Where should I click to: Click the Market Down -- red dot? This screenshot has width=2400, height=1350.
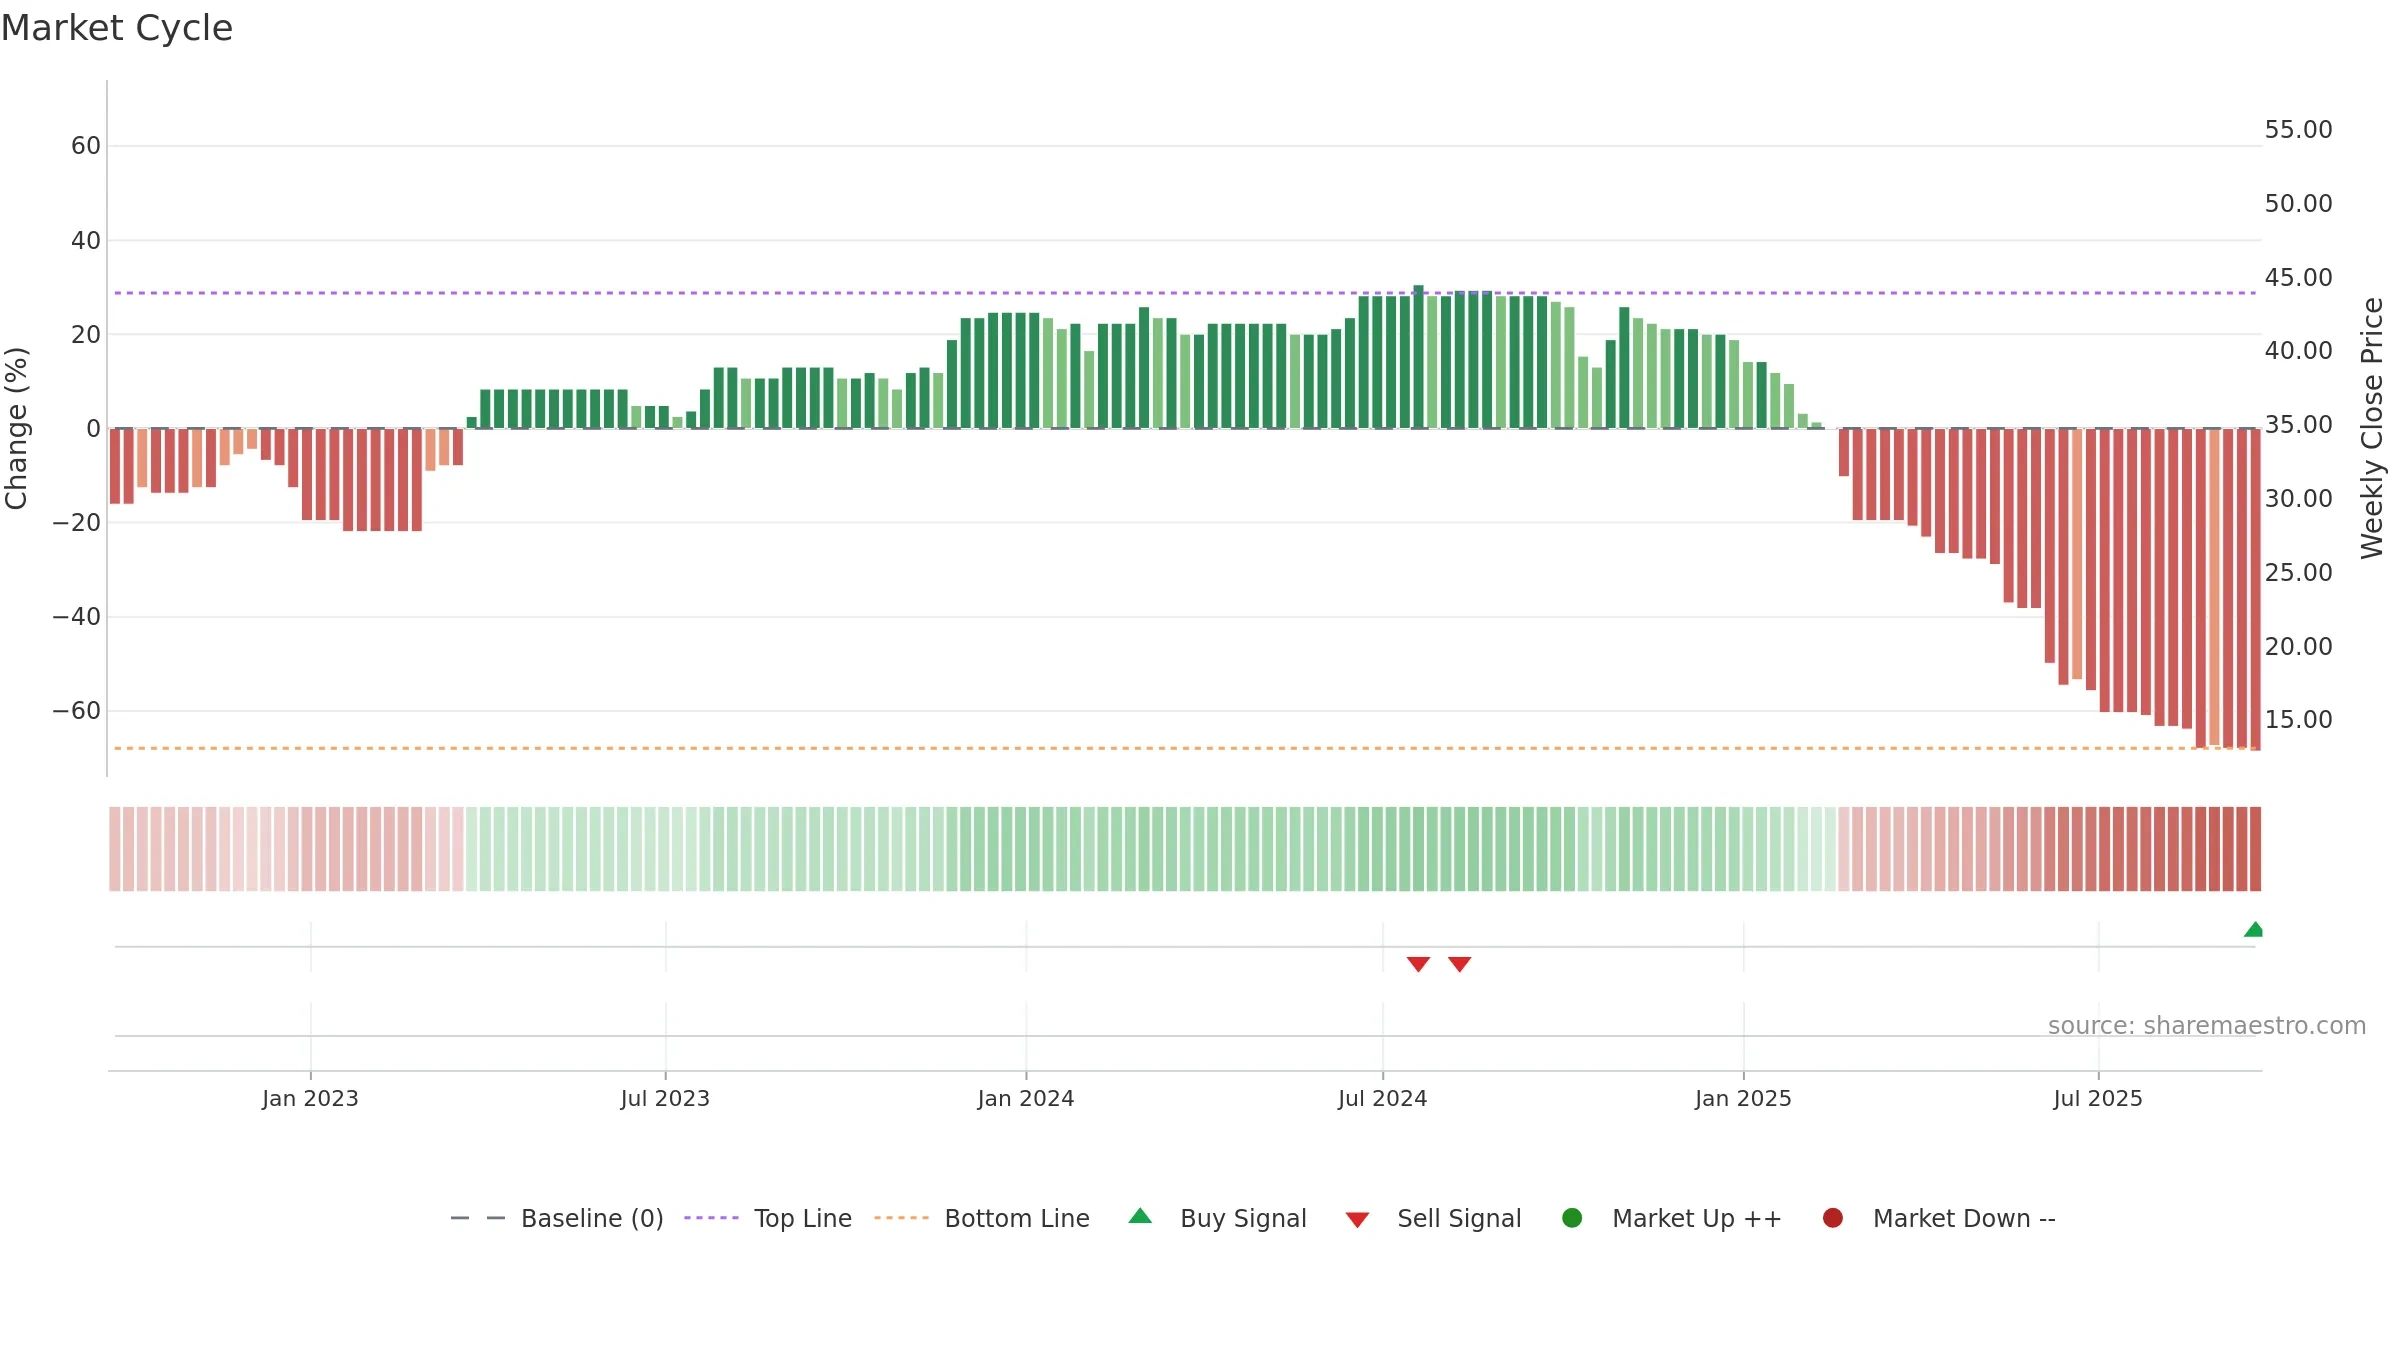point(1833,1218)
